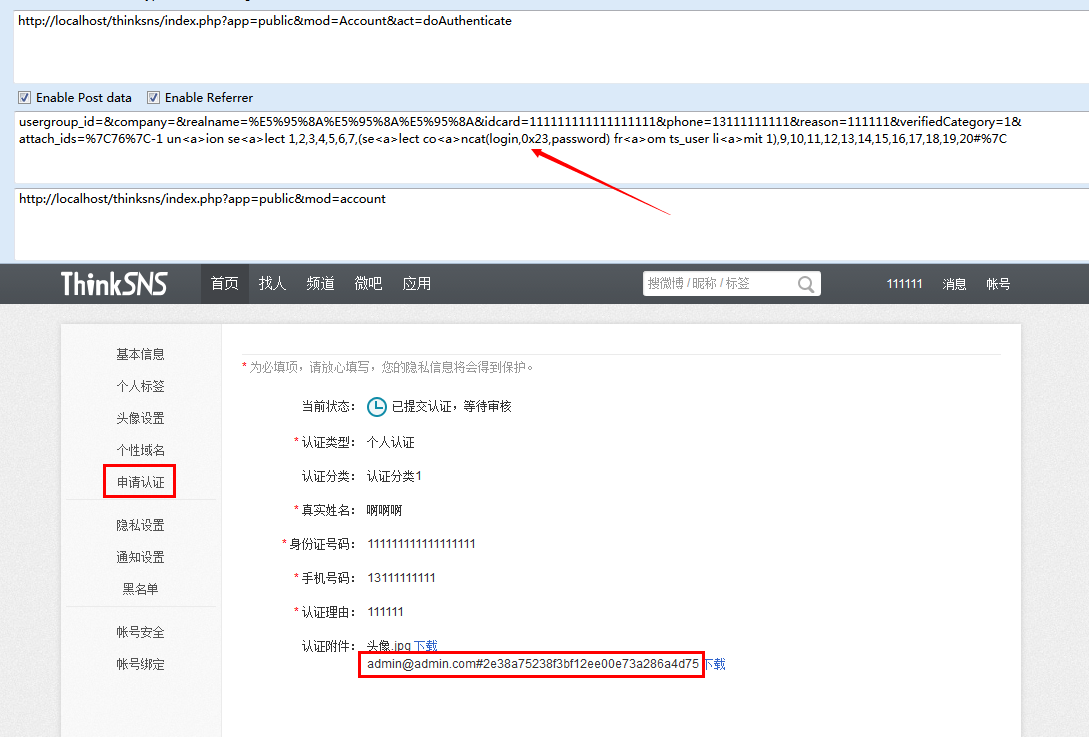Open the 首页 navigation tab
Screen dimensions: 1089x737
coord(224,283)
